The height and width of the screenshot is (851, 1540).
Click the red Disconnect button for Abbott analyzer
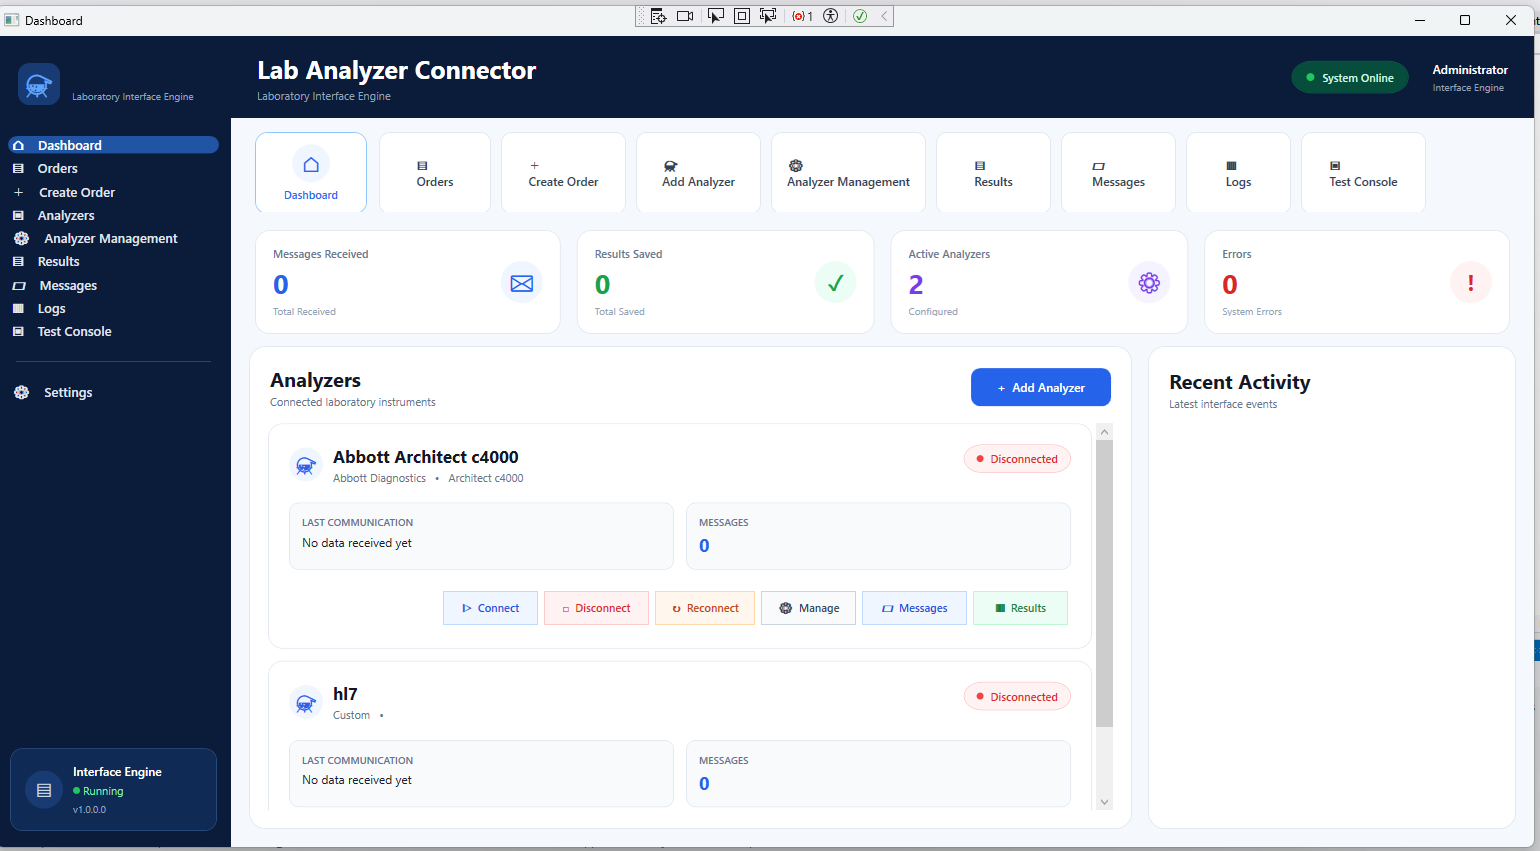[x=596, y=608]
